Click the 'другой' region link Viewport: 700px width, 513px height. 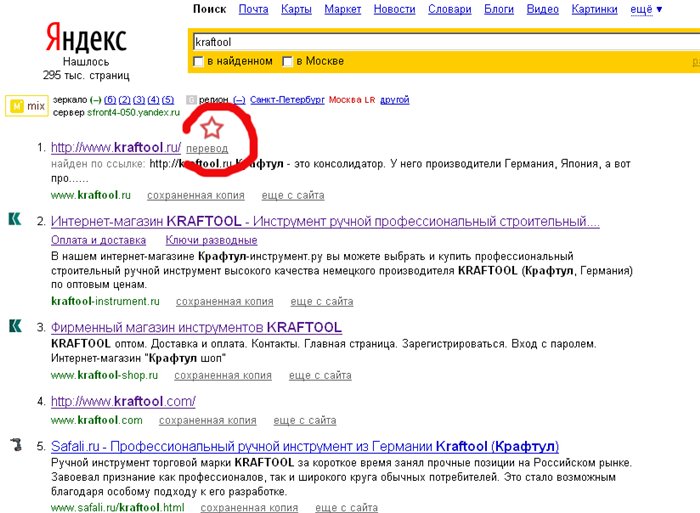pos(395,100)
